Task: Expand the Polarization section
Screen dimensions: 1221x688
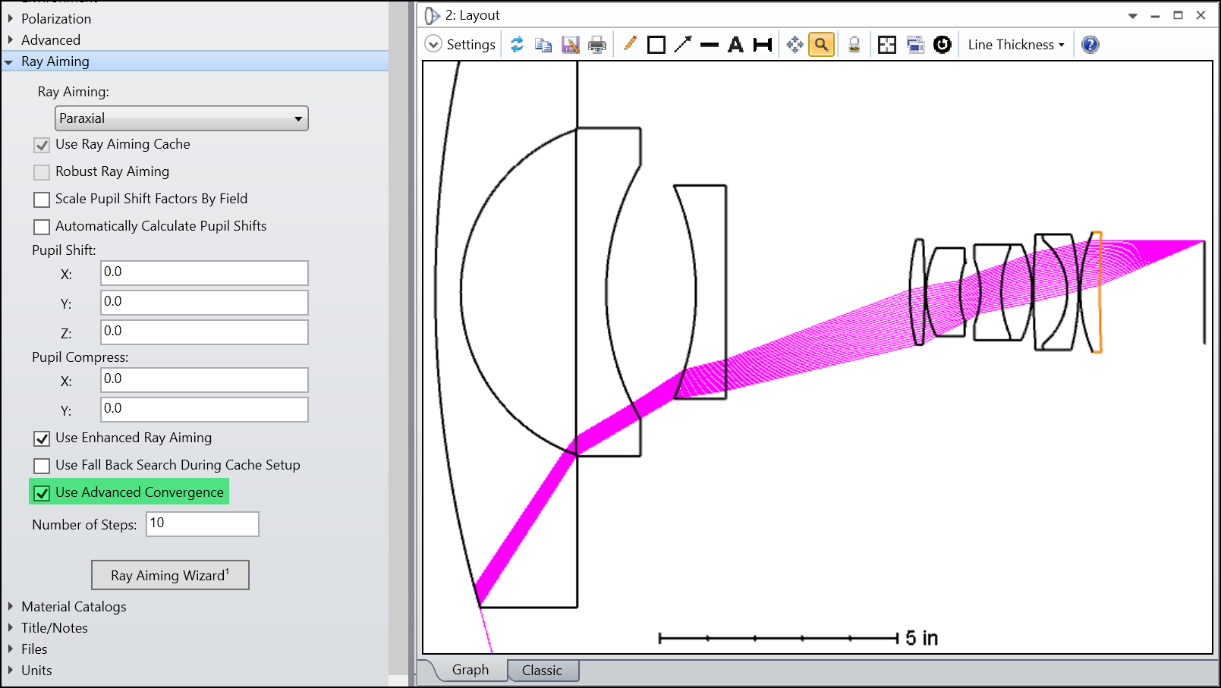Action: point(10,18)
